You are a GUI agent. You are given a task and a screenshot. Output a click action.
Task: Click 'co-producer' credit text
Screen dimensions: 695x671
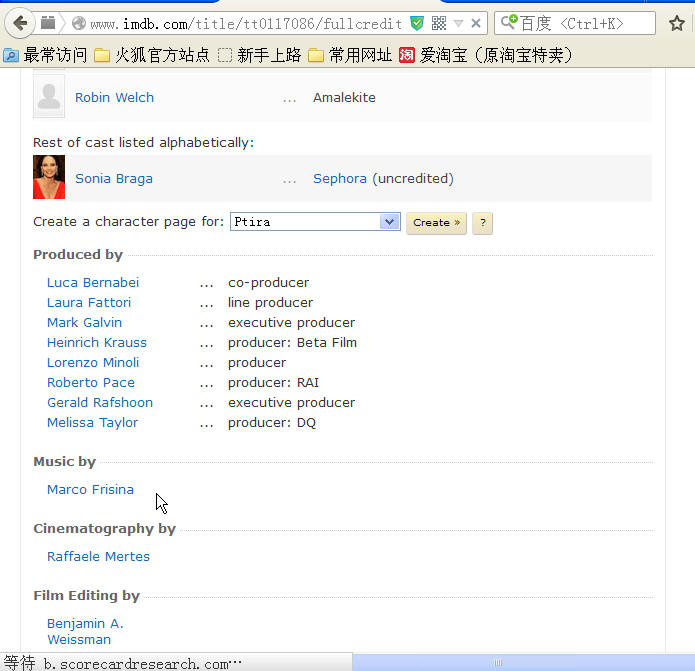pos(269,283)
